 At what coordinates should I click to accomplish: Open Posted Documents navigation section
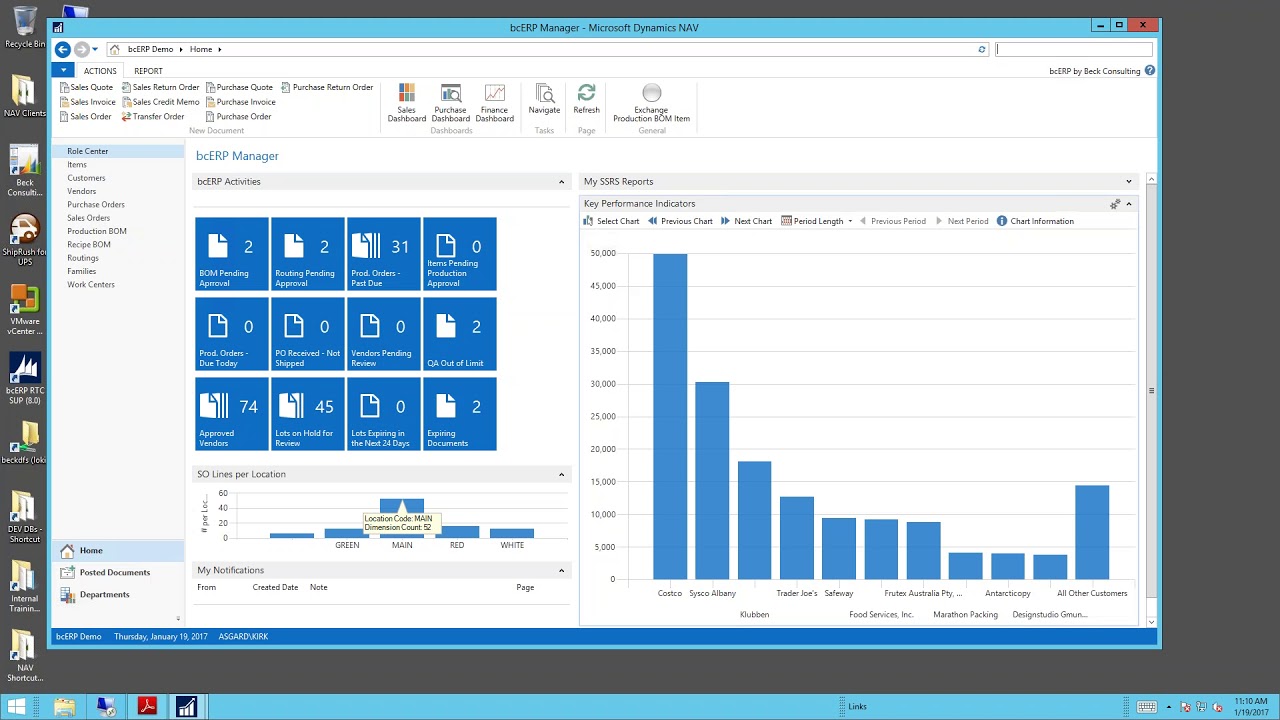click(x=118, y=573)
